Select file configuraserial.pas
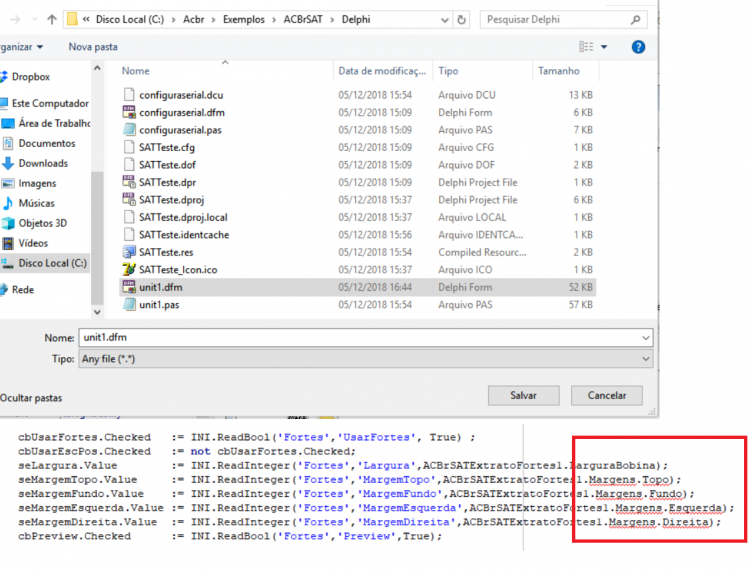 [x=180, y=130]
